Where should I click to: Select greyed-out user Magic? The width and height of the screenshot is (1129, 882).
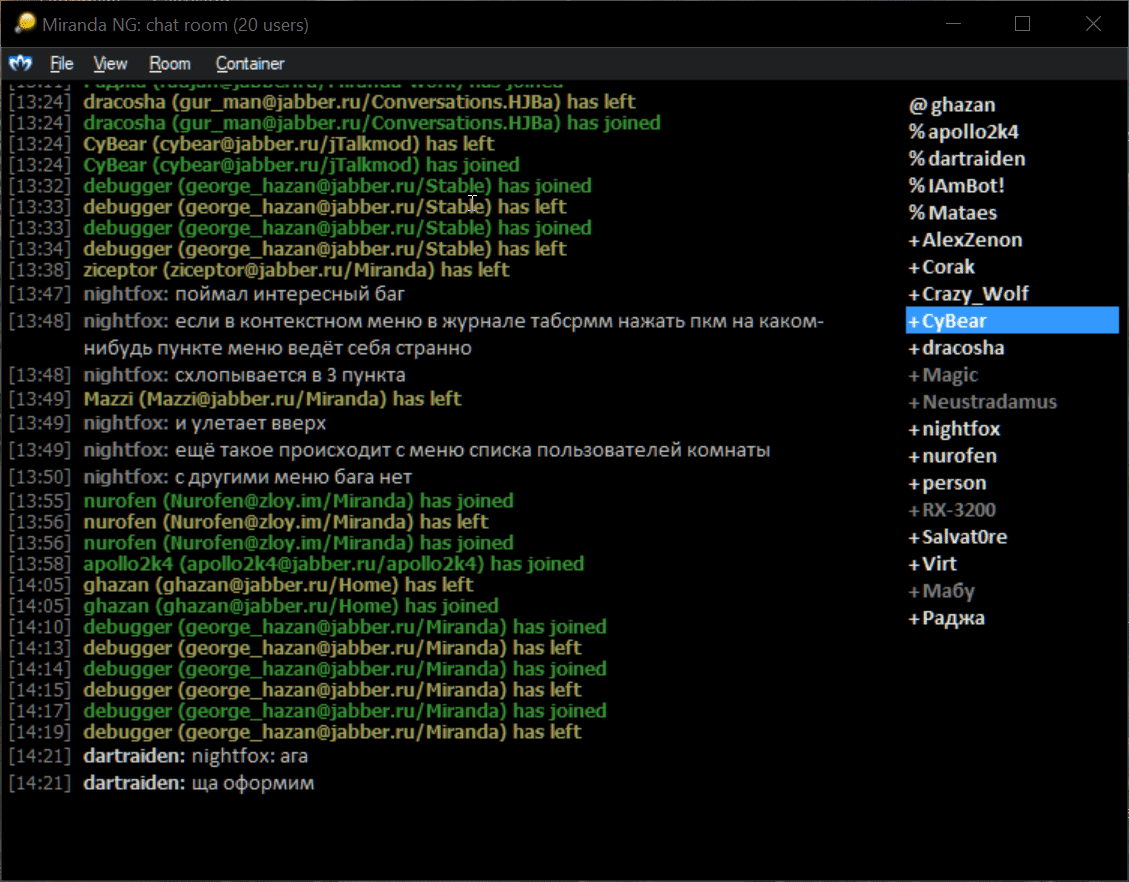(x=943, y=375)
